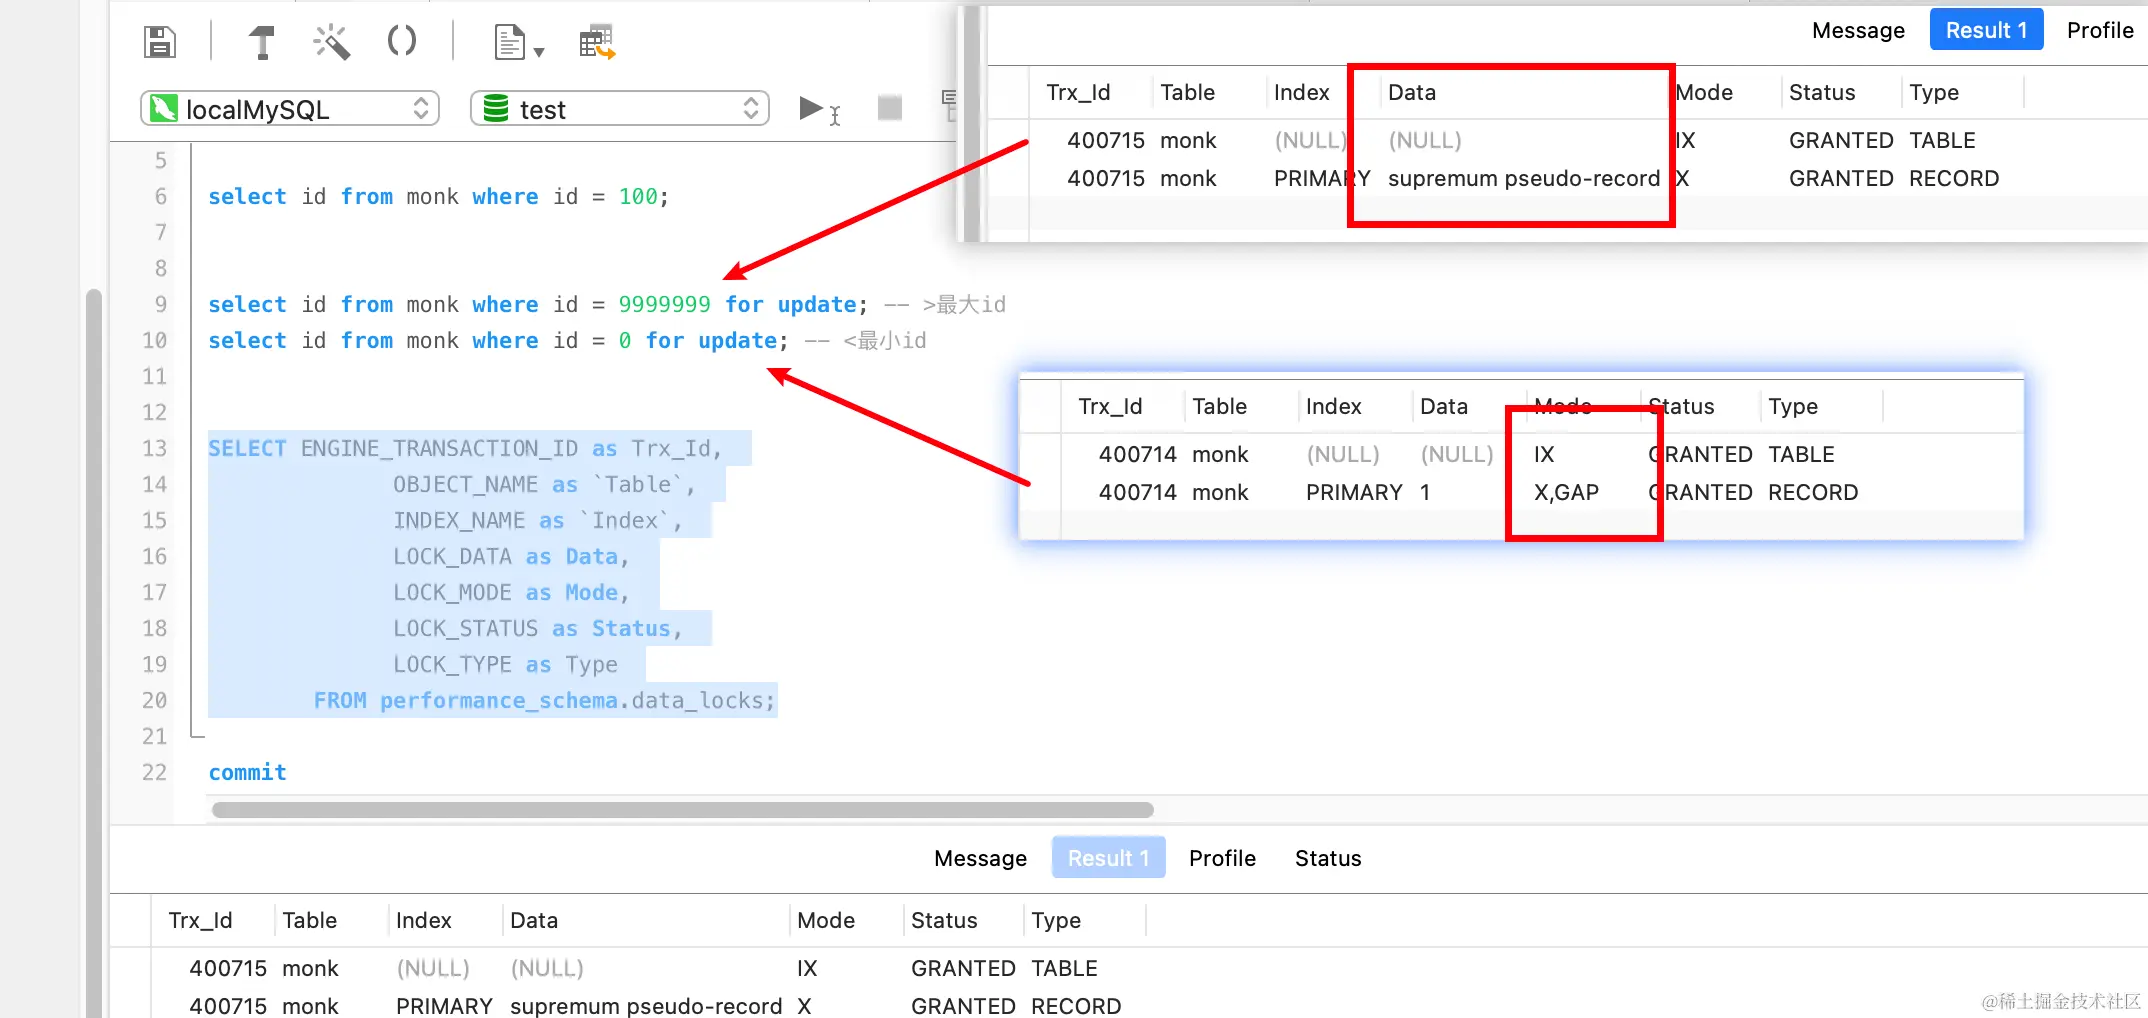Switch to the bottom Message tab
2148x1018 pixels.
click(x=980, y=858)
